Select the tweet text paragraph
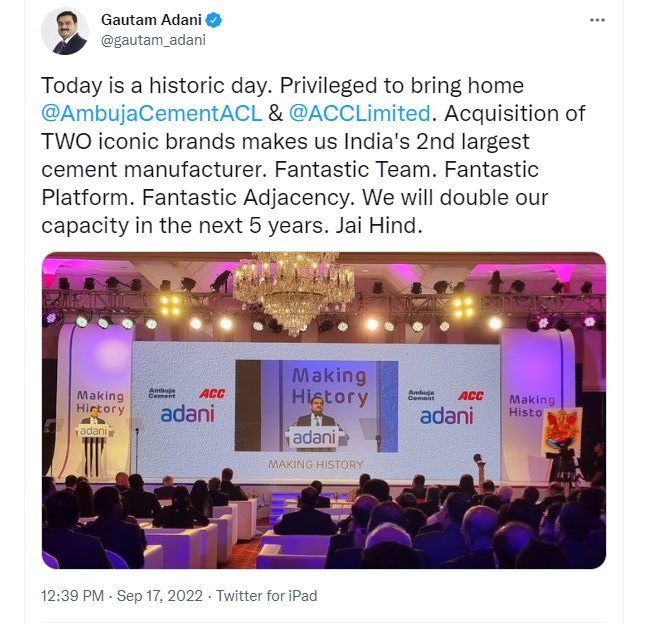 coord(313,155)
